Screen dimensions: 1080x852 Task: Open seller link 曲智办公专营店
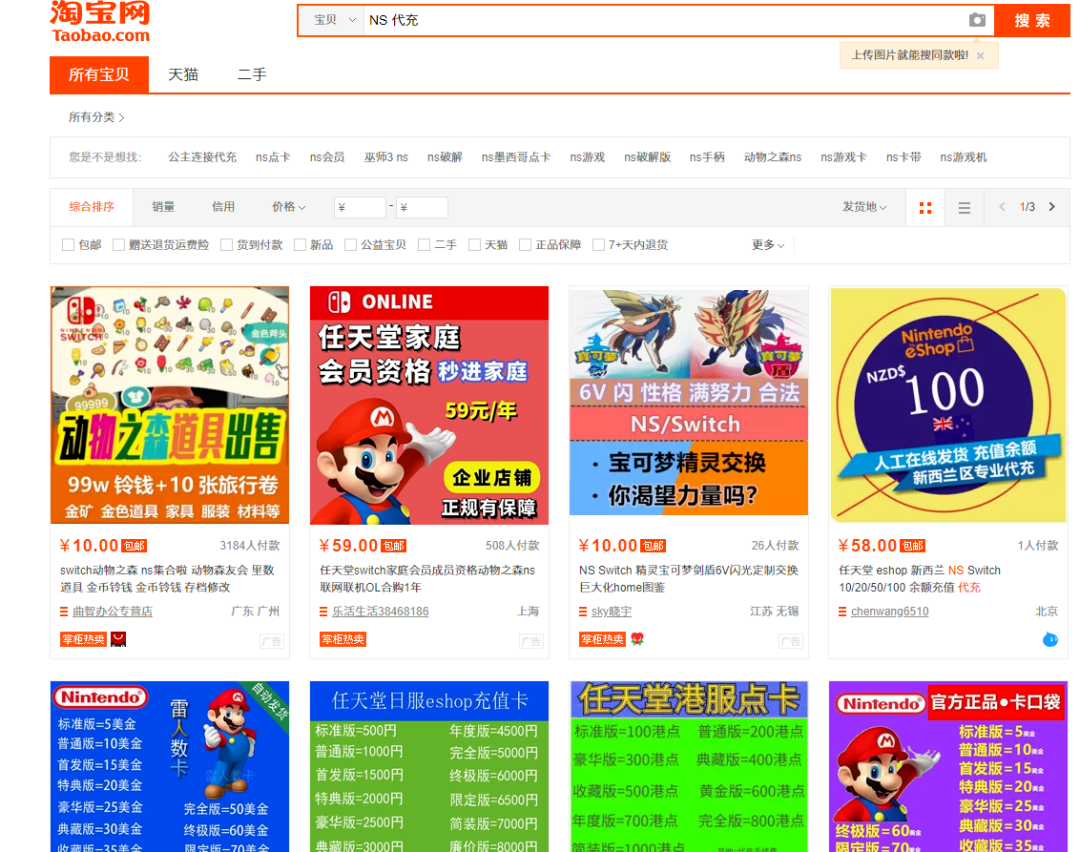[112, 612]
